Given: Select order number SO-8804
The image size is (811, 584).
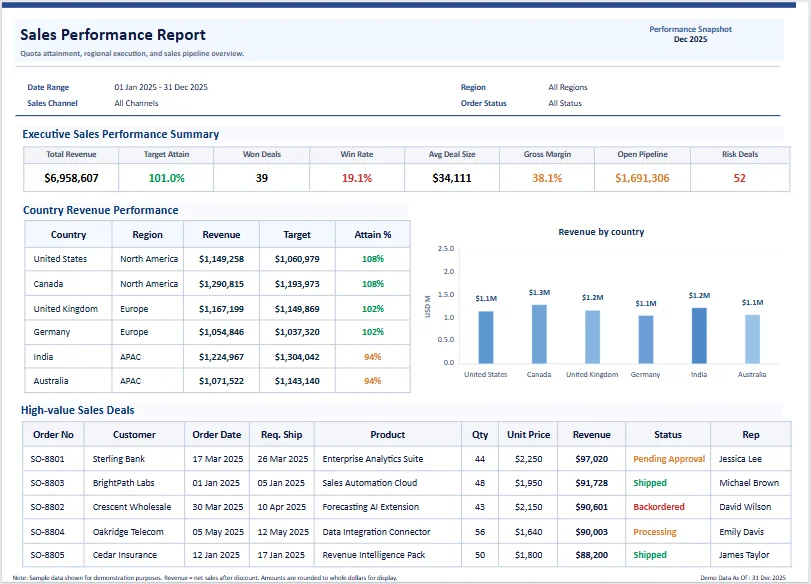Looking at the screenshot, I should 48,532.
